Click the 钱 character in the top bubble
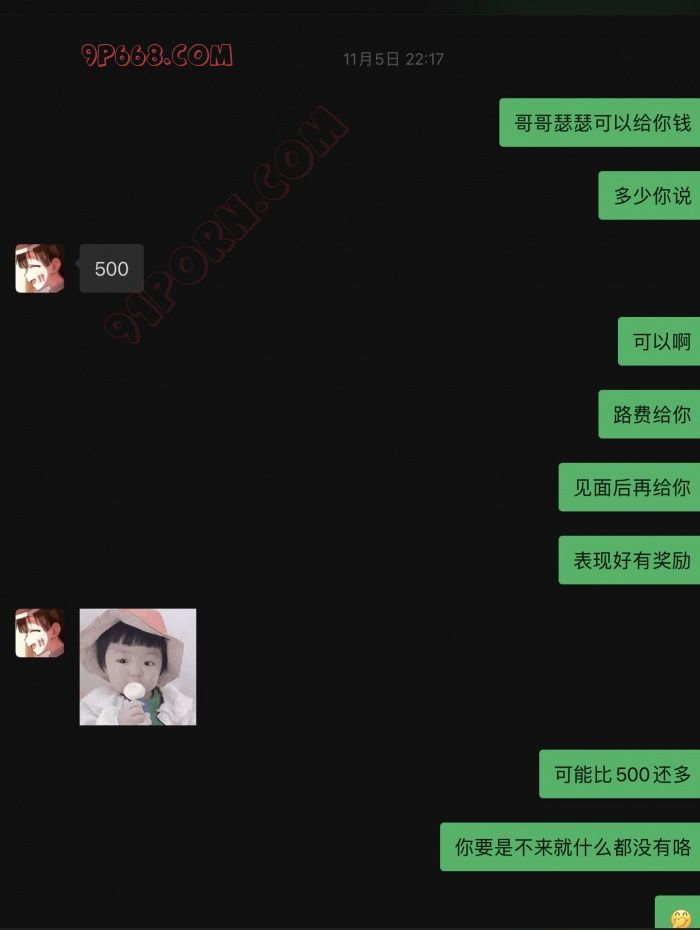The height and width of the screenshot is (930, 700). pyautogui.click(x=682, y=123)
